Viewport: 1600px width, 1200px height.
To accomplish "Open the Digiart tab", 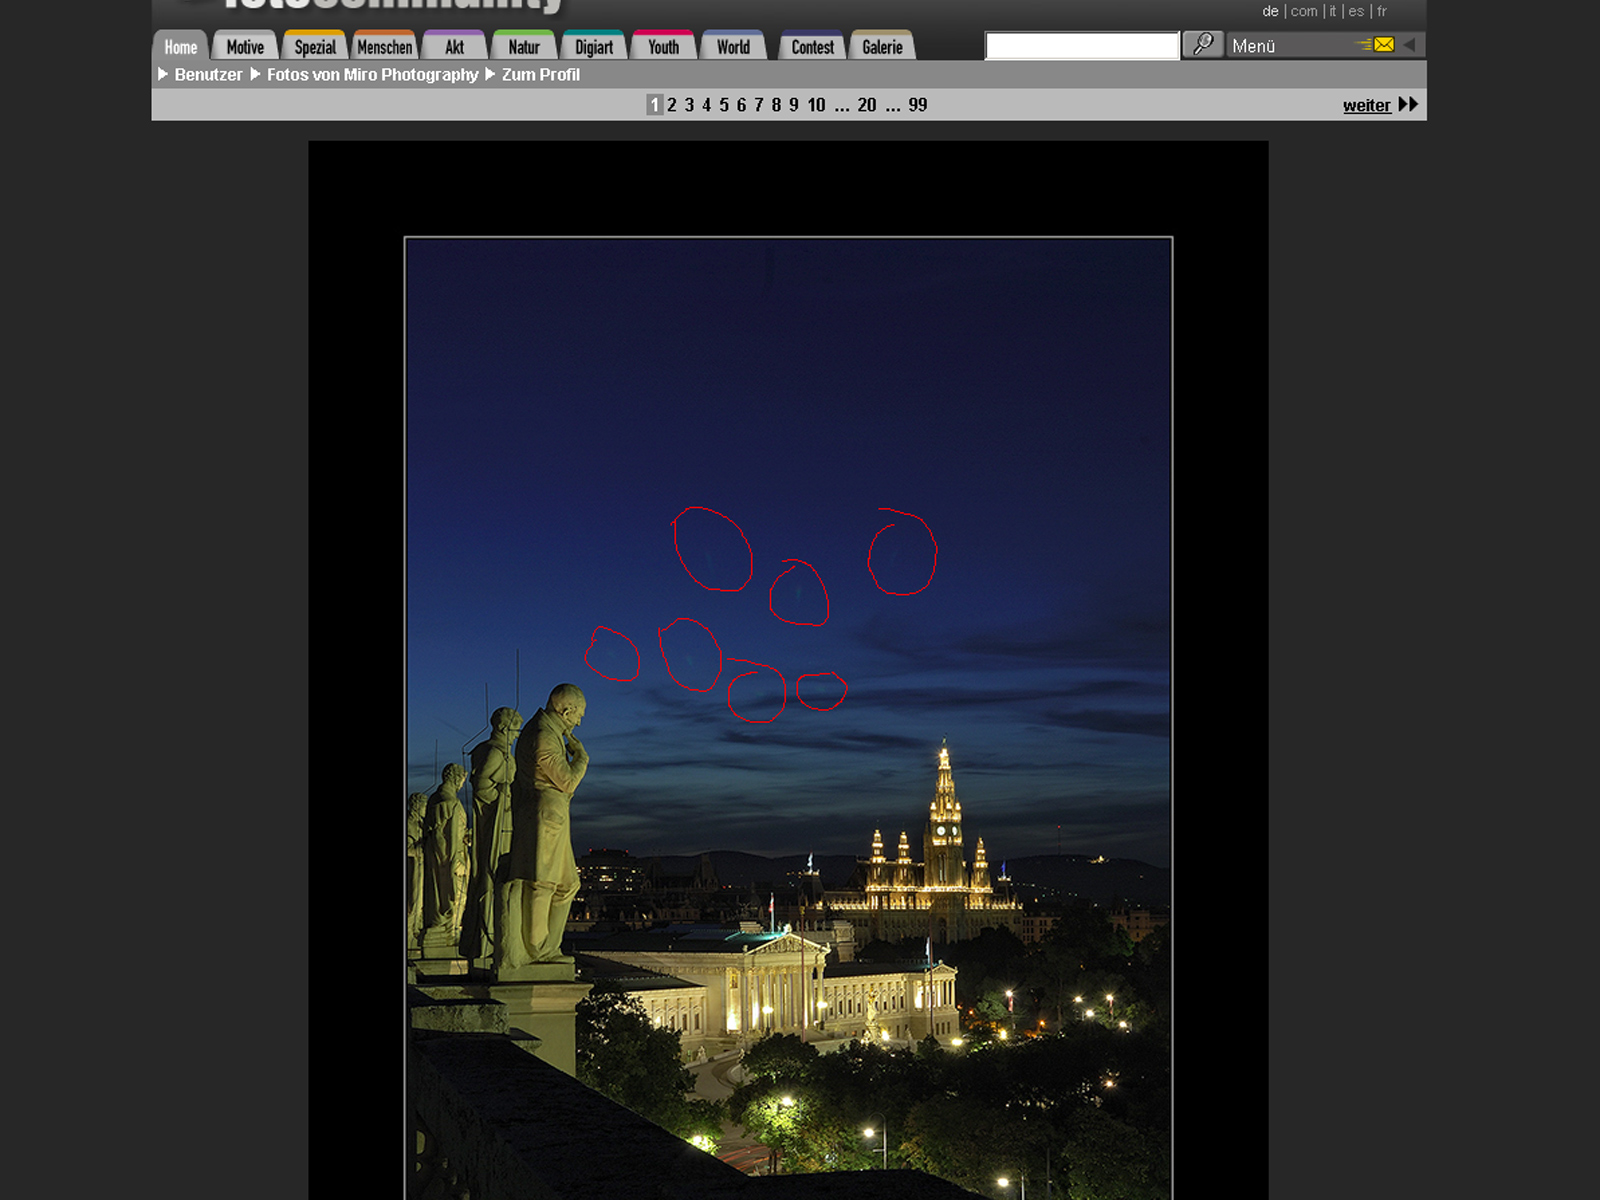I will (x=593, y=47).
